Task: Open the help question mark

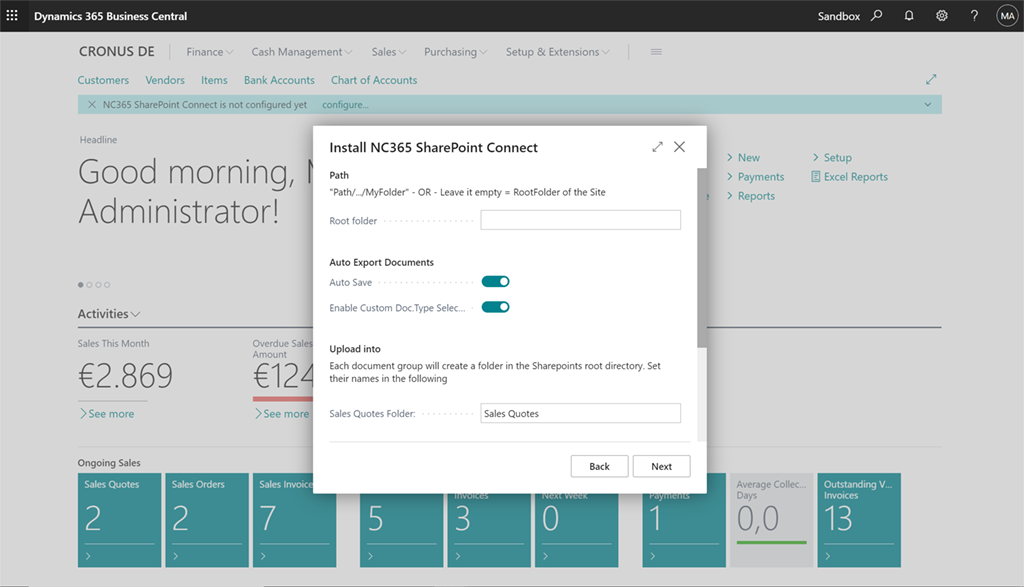Action: coord(974,16)
